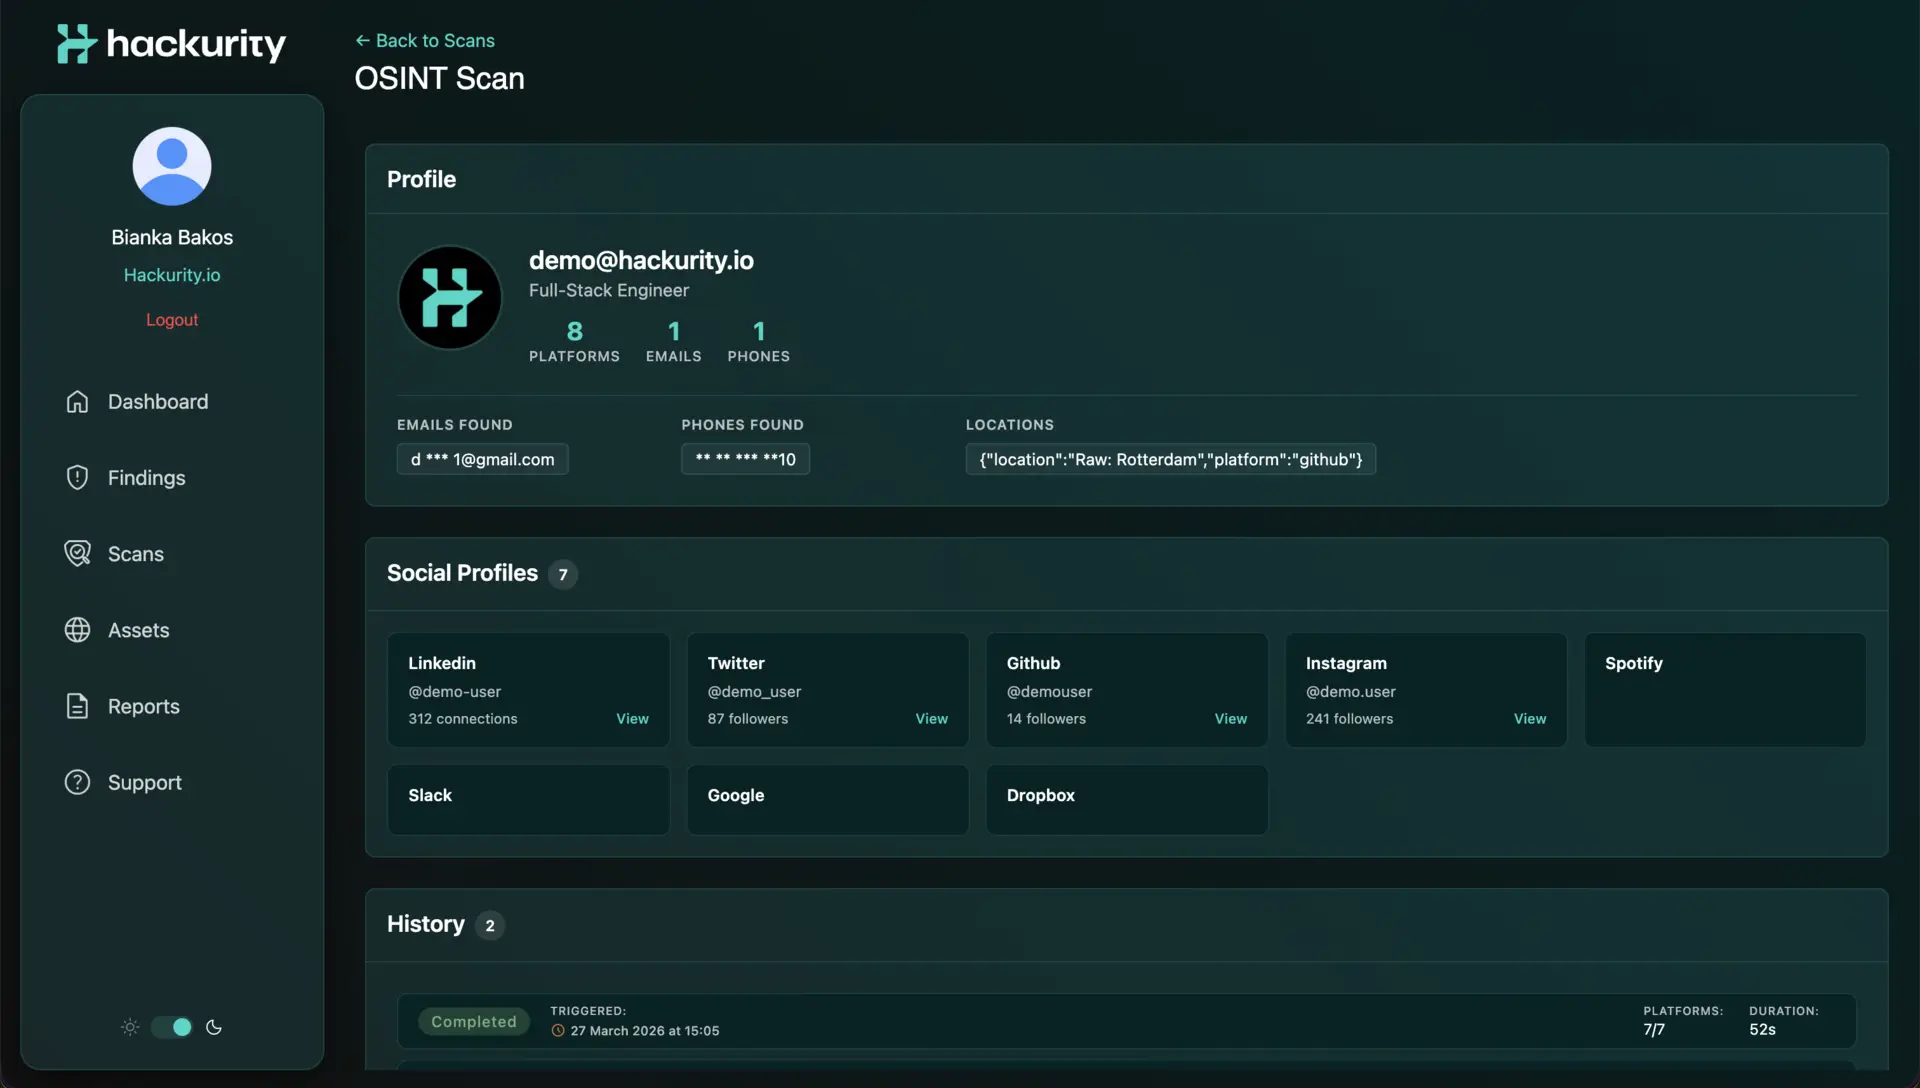The width and height of the screenshot is (1920, 1088).
Task: Click the Assets globe icon
Action: coord(77,630)
